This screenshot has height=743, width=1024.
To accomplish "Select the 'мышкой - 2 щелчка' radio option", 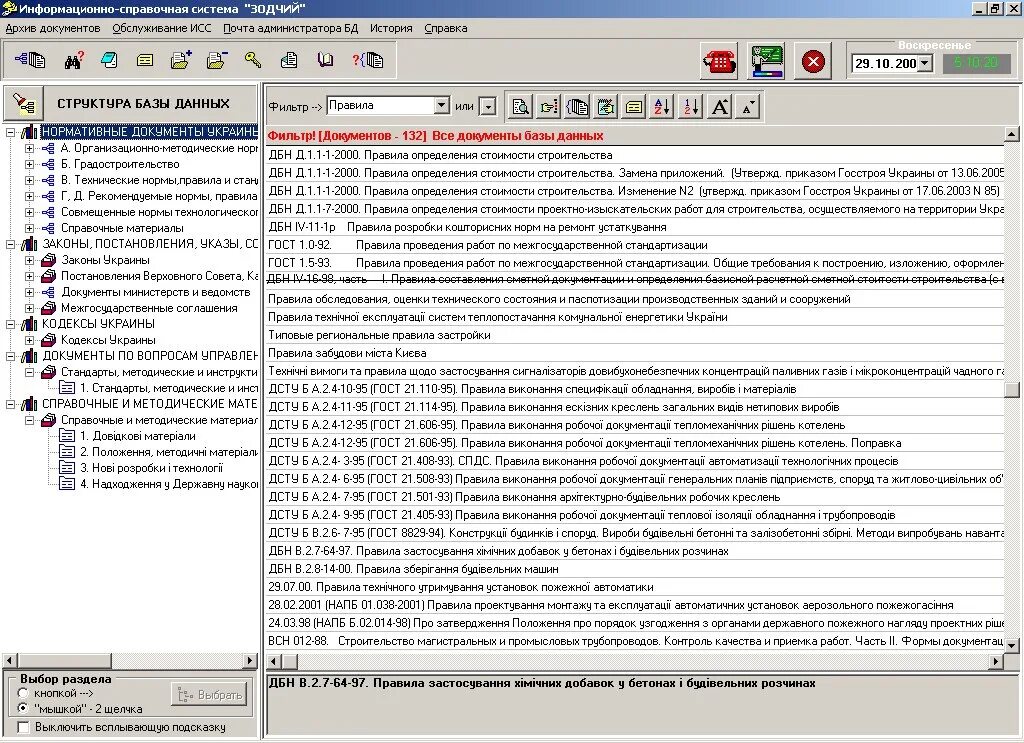I will click(x=24, y=708).
